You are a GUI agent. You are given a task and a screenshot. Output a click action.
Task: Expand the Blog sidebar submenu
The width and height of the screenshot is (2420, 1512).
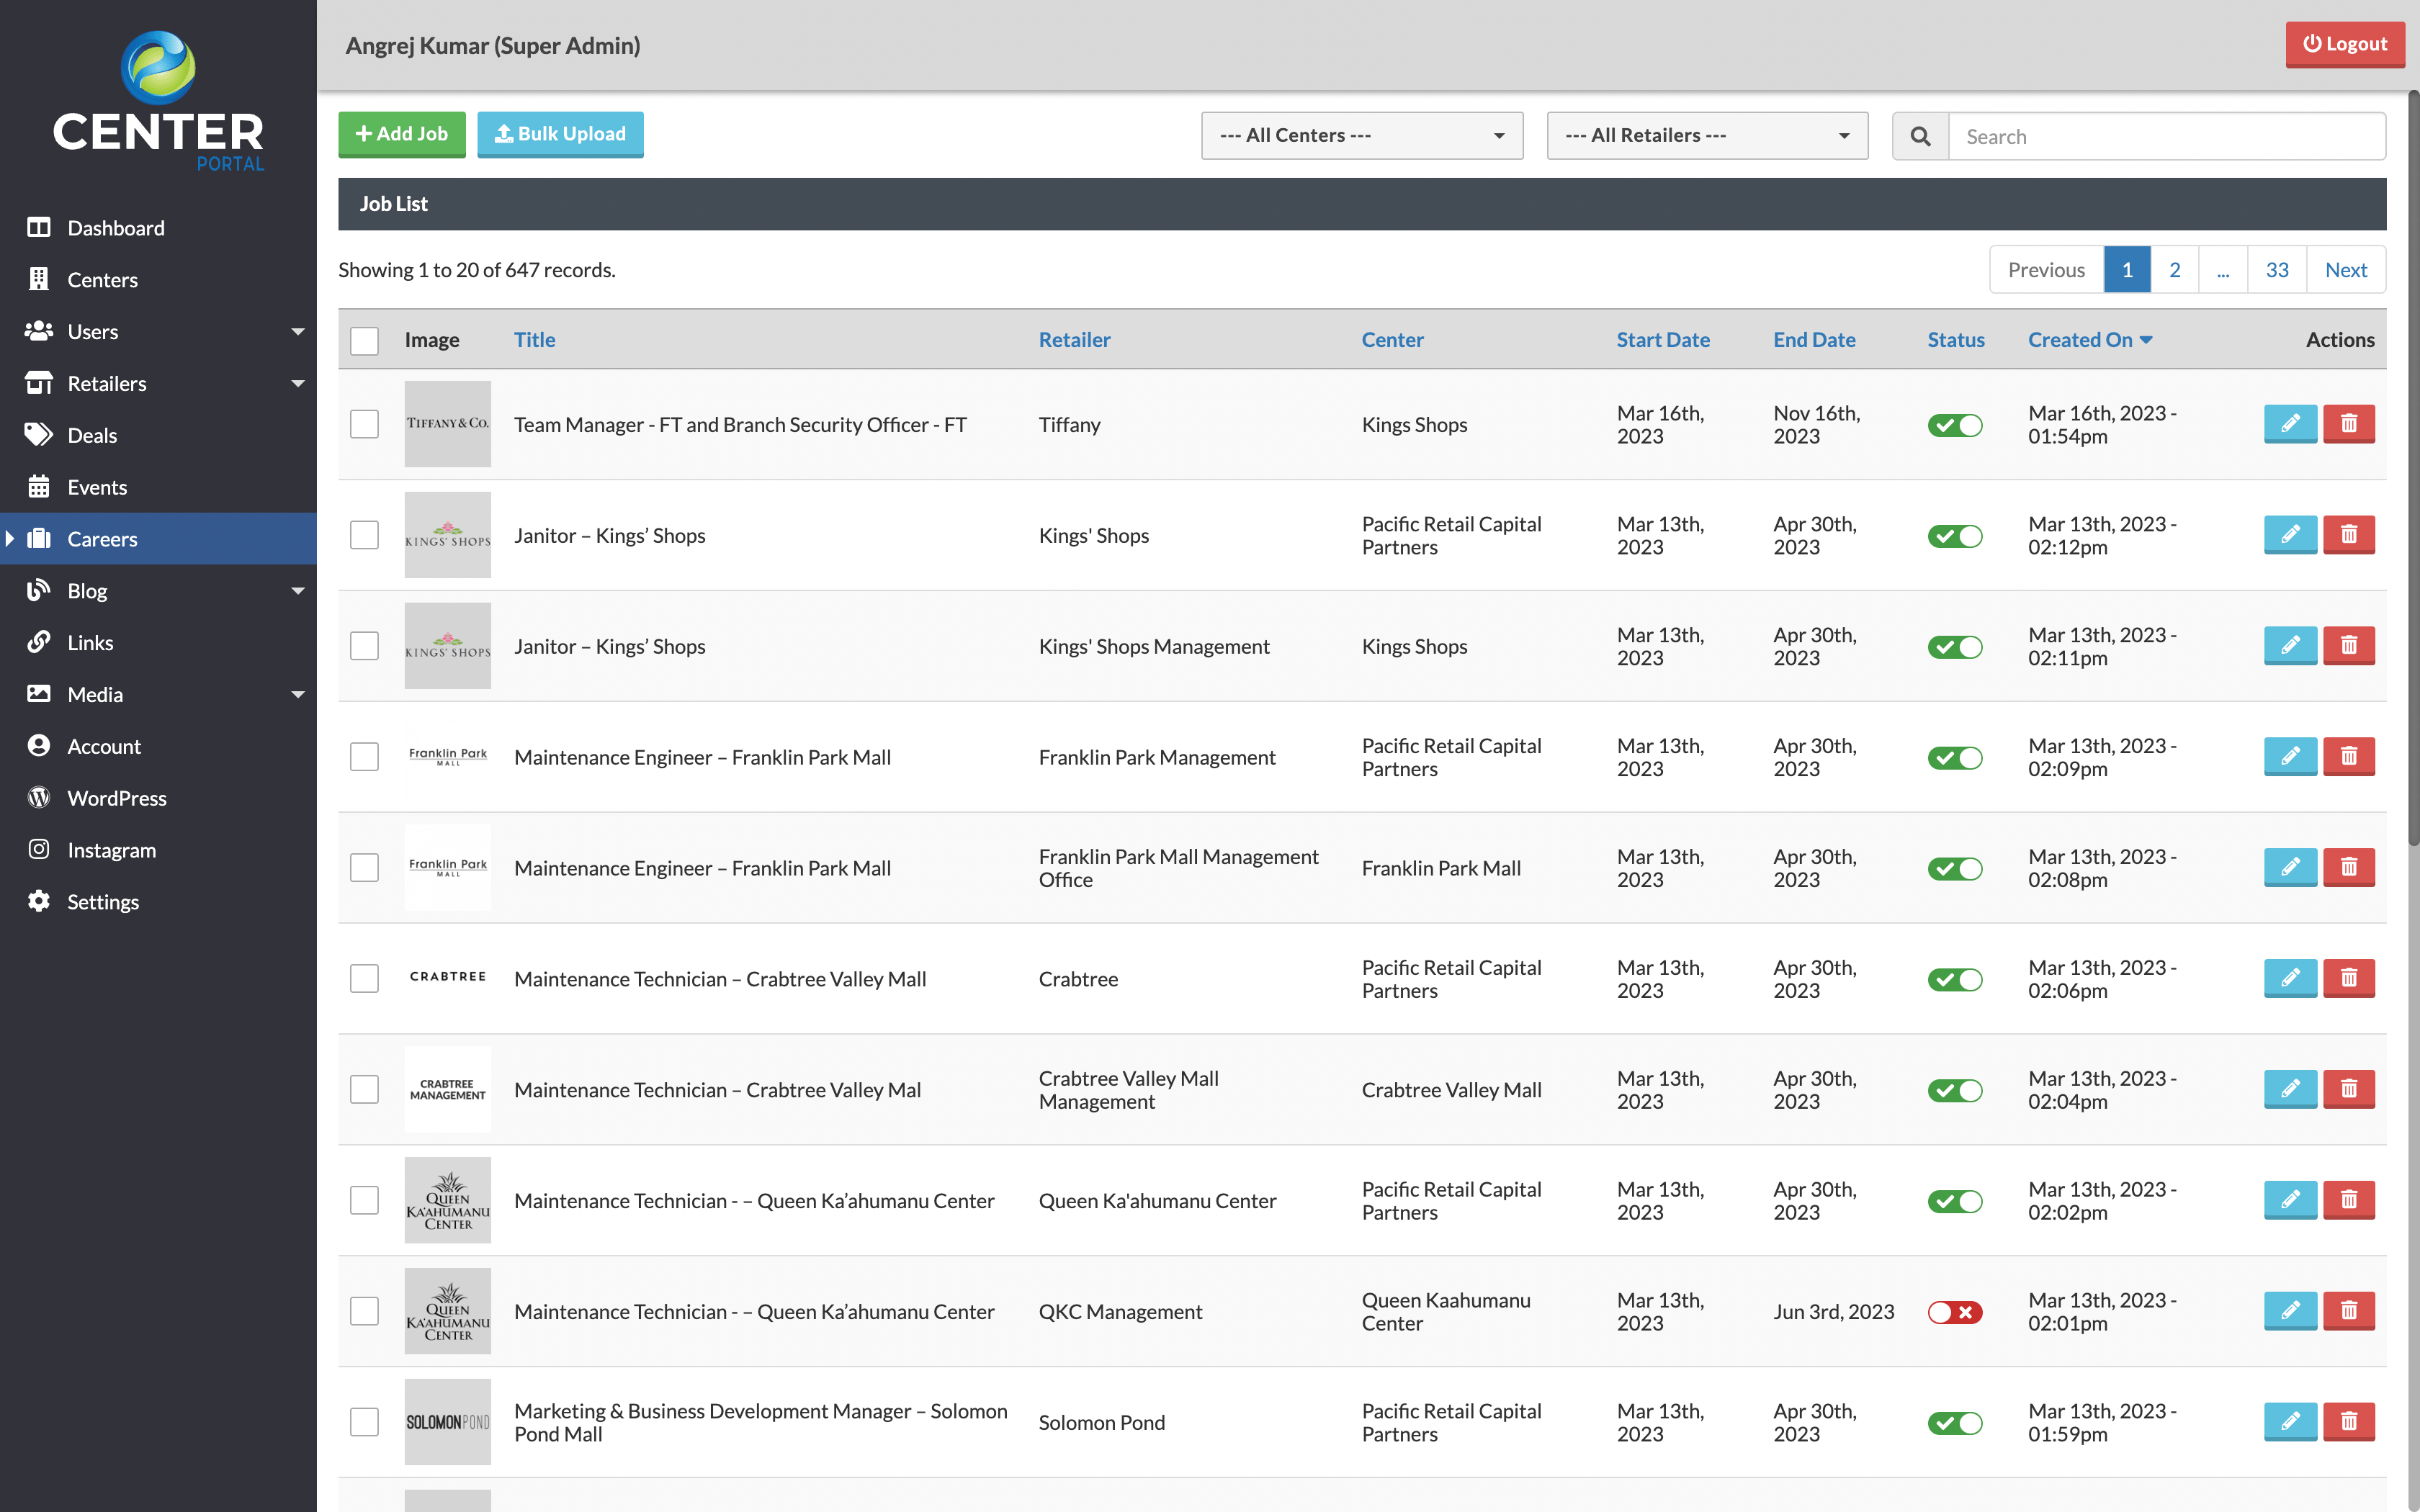297,590
